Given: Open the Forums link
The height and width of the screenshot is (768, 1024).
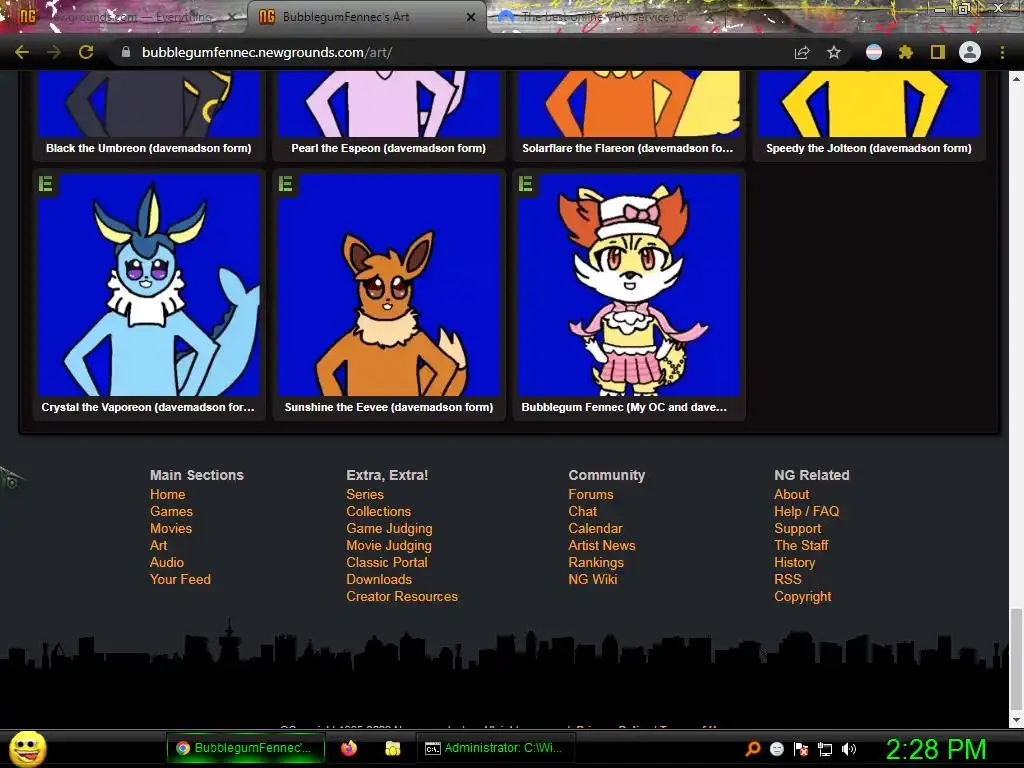Looking at the screenshot, I should click(591, 494).
